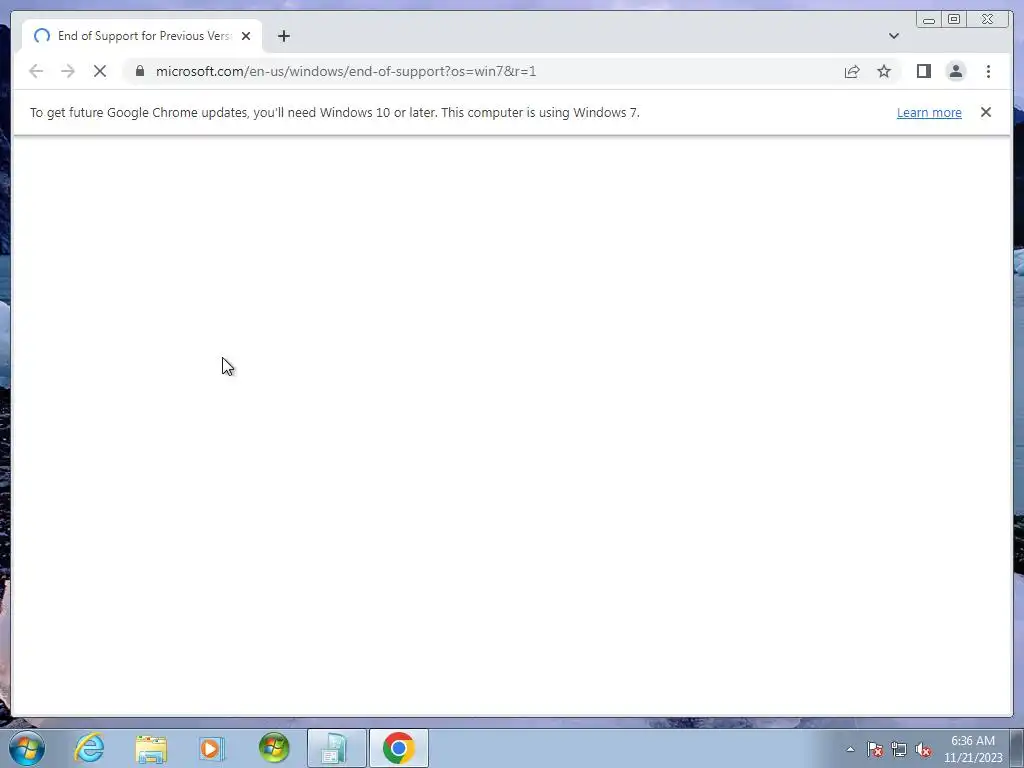Bookmark this tab with star icon

point(884,71)
